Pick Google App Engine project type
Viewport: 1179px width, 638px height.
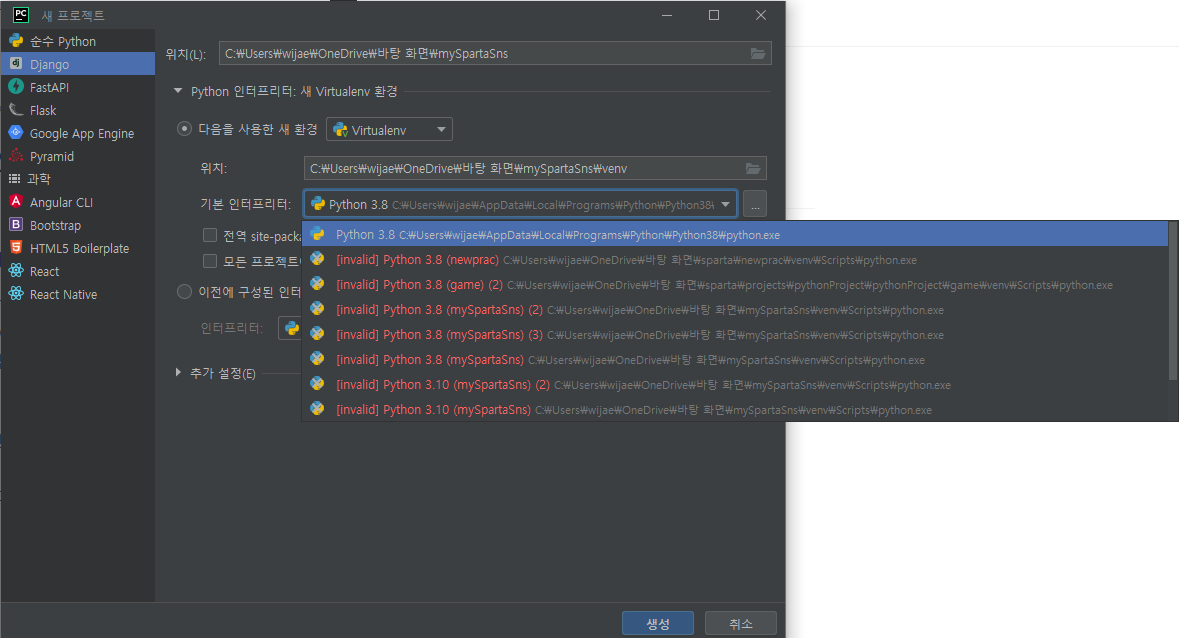click(x=78, y=133)
